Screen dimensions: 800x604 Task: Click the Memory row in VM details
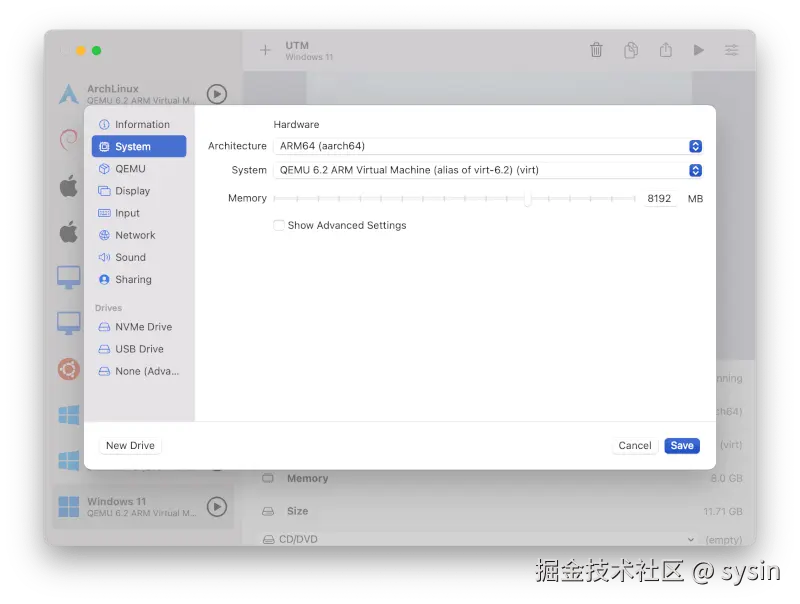point(502,479)
